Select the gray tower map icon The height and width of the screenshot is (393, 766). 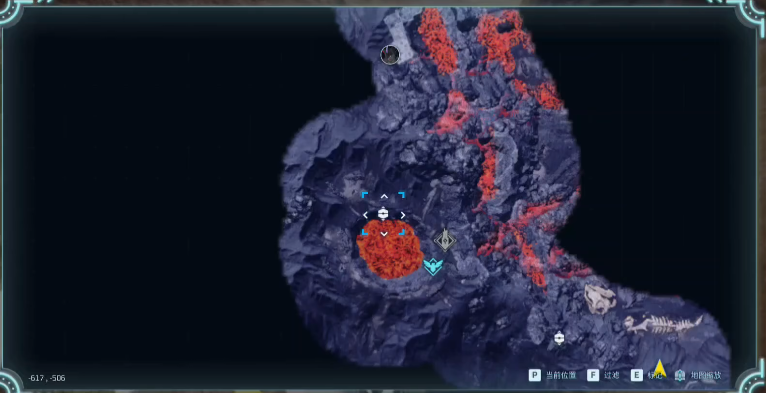tap(445, 240)
